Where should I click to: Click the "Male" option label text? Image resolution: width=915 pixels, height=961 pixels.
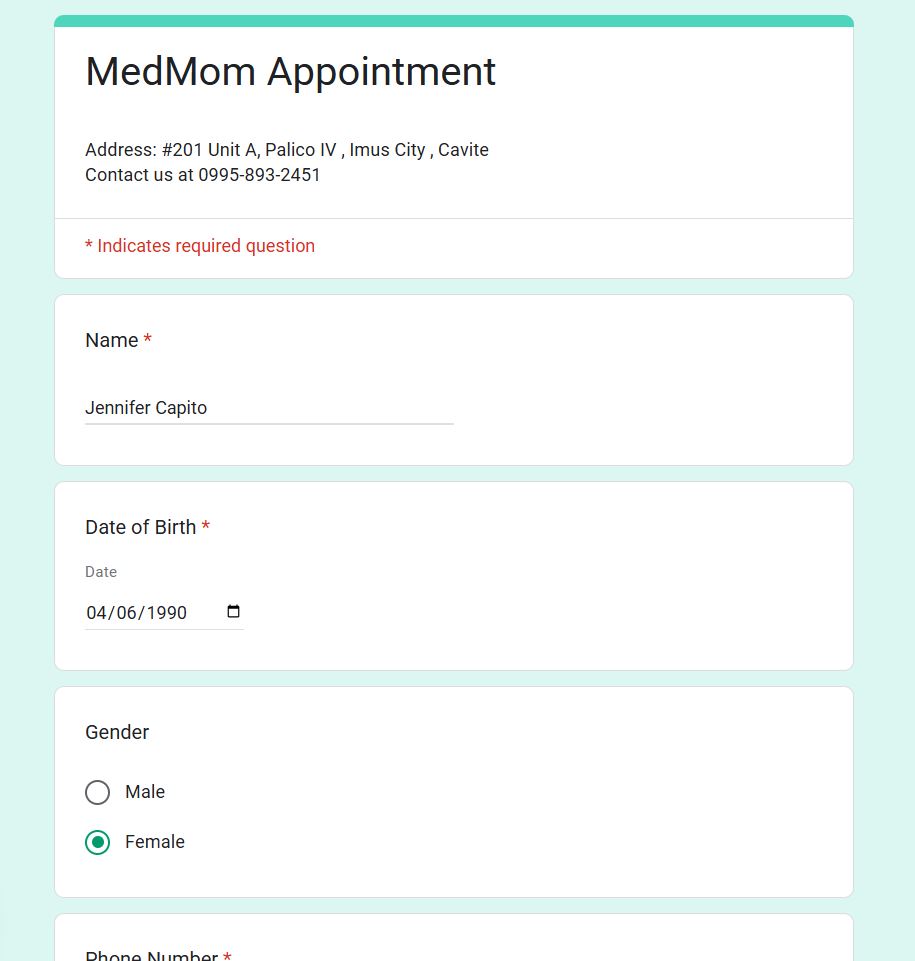[145, 792]
